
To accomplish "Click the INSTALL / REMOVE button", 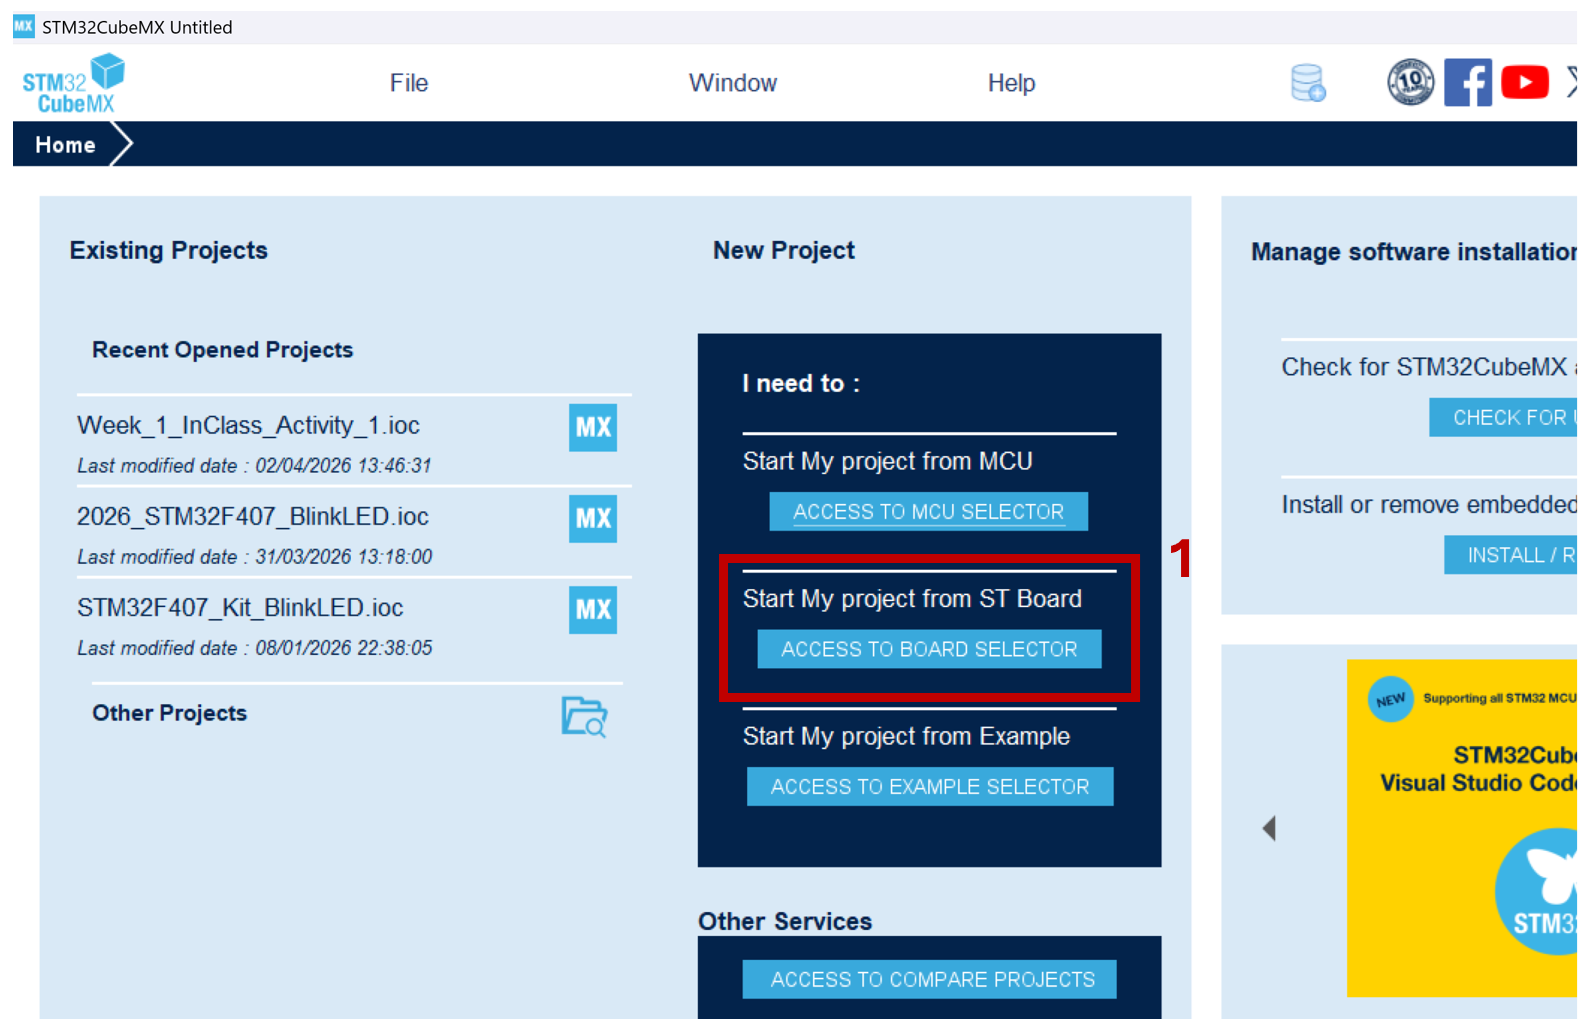I will (1512, 555).
